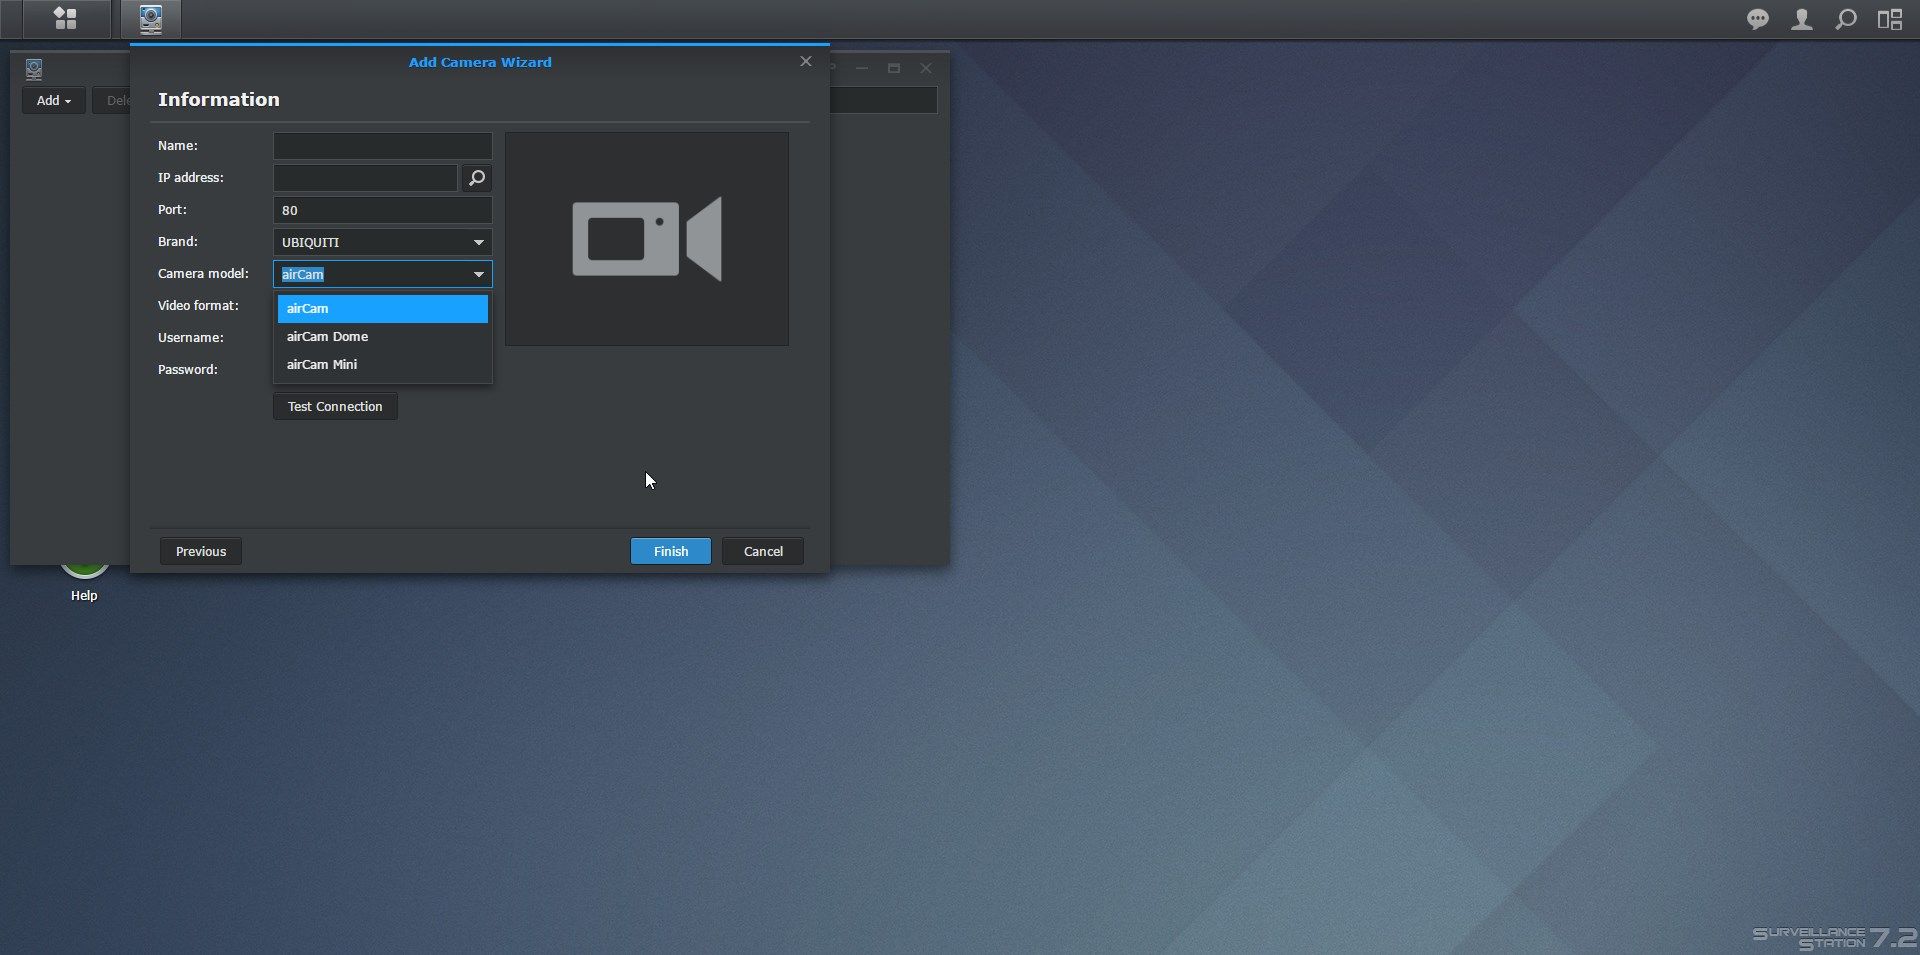Expand the Brand dropdown
Screen dimensions: 1920x955
click(478, 242)
